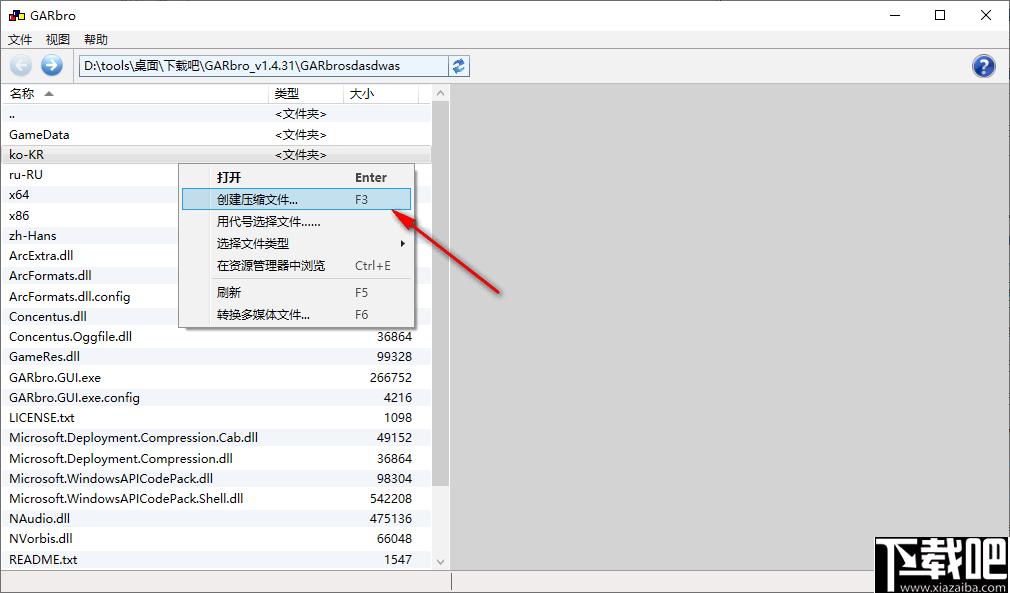
Task: Click scrollbar down arrow in file list
Action: (441, 561)
